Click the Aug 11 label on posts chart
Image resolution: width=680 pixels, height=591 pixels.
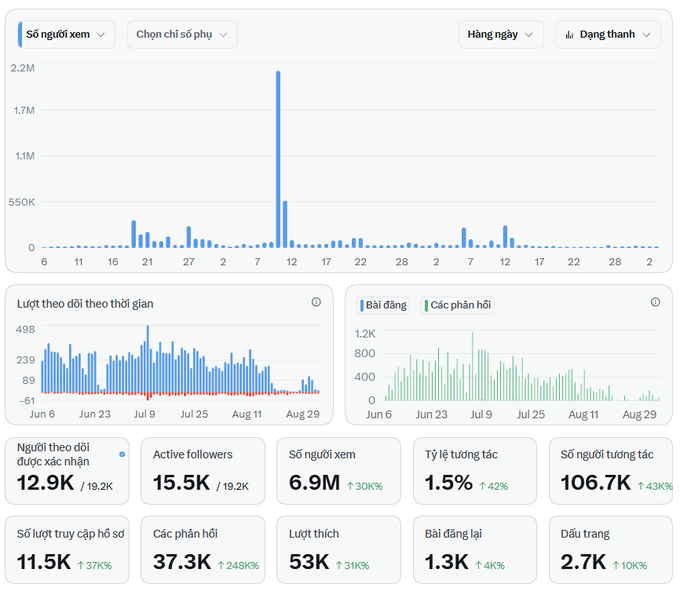584,415
